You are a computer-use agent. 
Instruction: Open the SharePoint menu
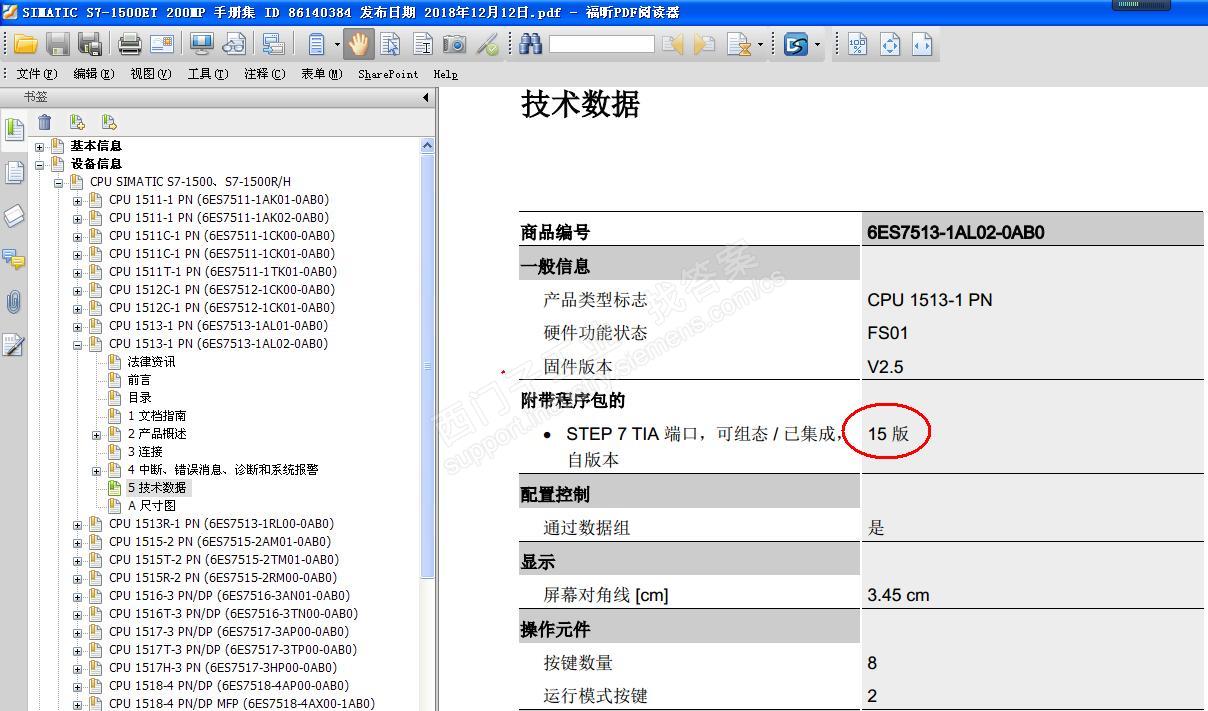(388, 74)
